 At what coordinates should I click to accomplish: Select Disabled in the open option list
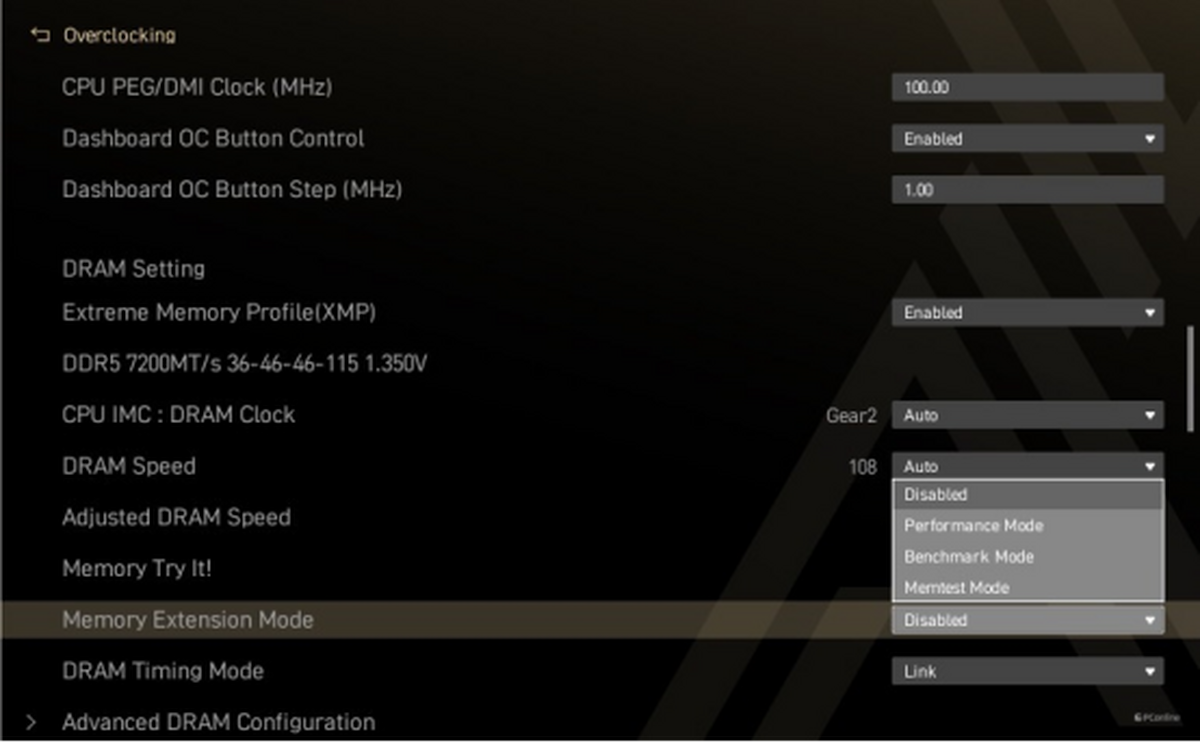coord(1027,494)
